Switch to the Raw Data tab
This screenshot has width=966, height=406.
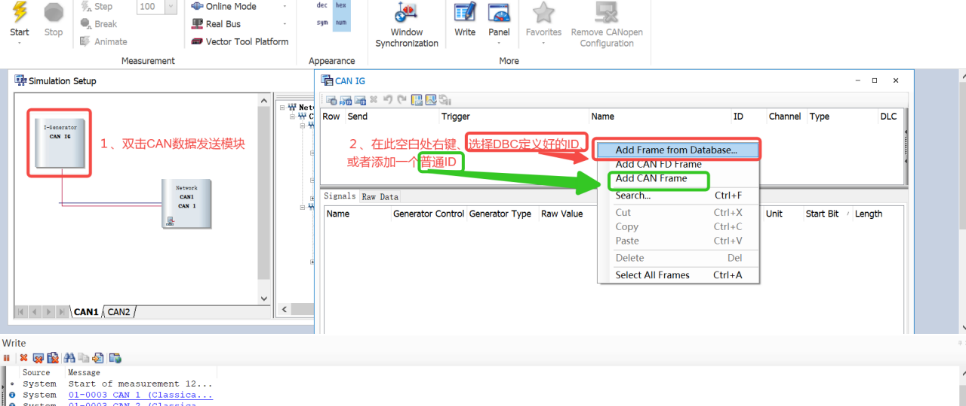[x=380, y=197]
